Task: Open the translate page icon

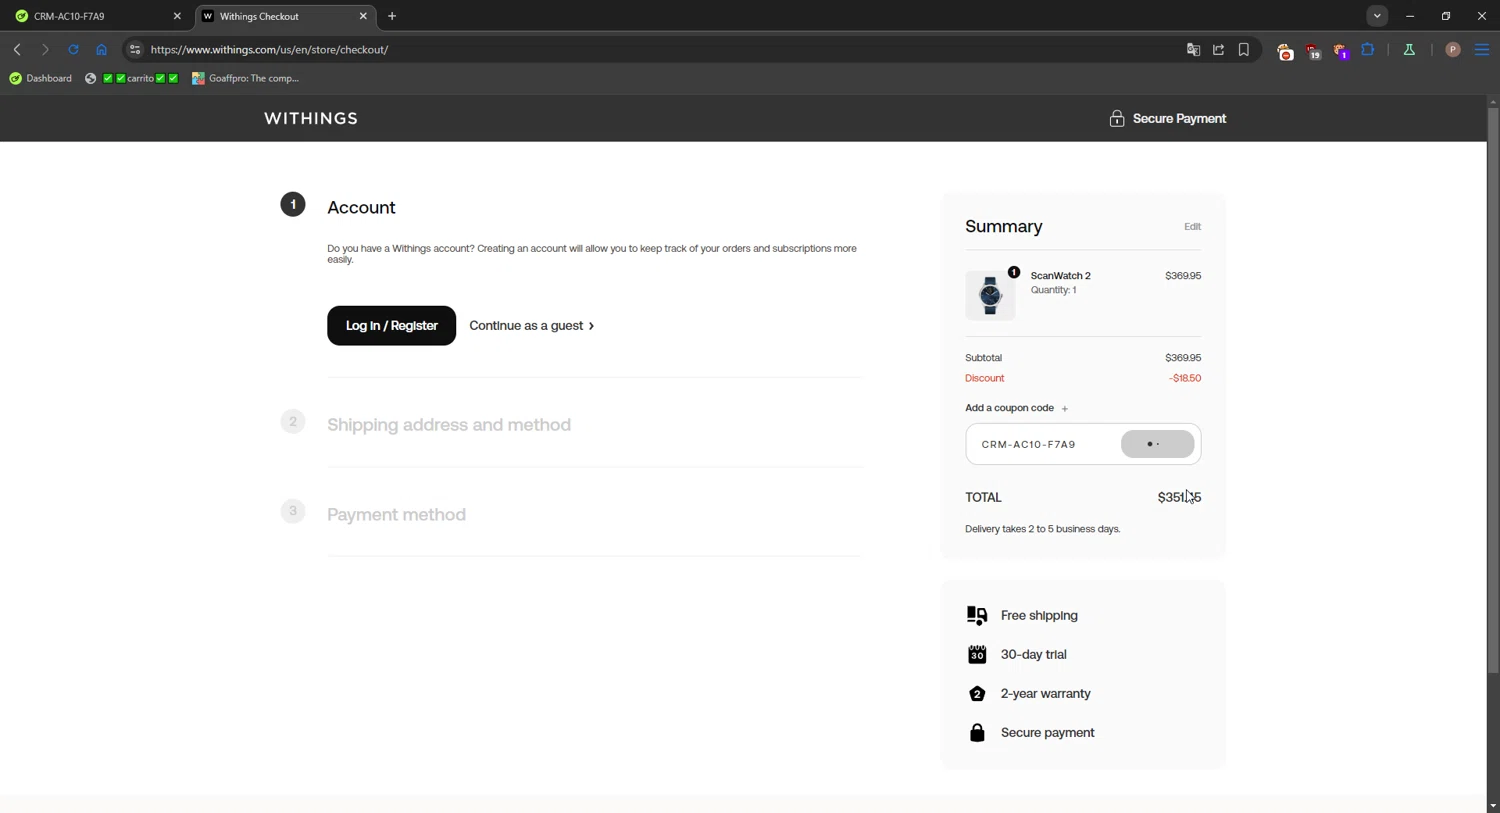Action: [x=1193, y=50]
